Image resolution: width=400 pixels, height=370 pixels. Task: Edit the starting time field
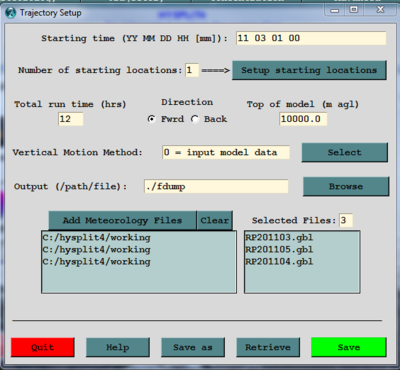click(311, 38)
